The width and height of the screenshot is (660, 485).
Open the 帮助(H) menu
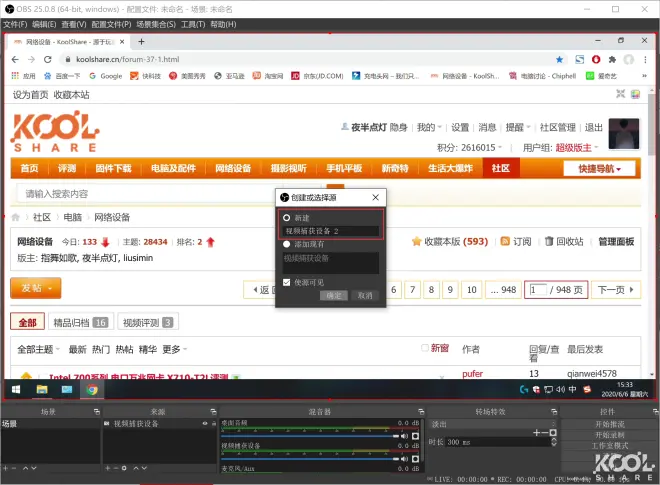223,24
